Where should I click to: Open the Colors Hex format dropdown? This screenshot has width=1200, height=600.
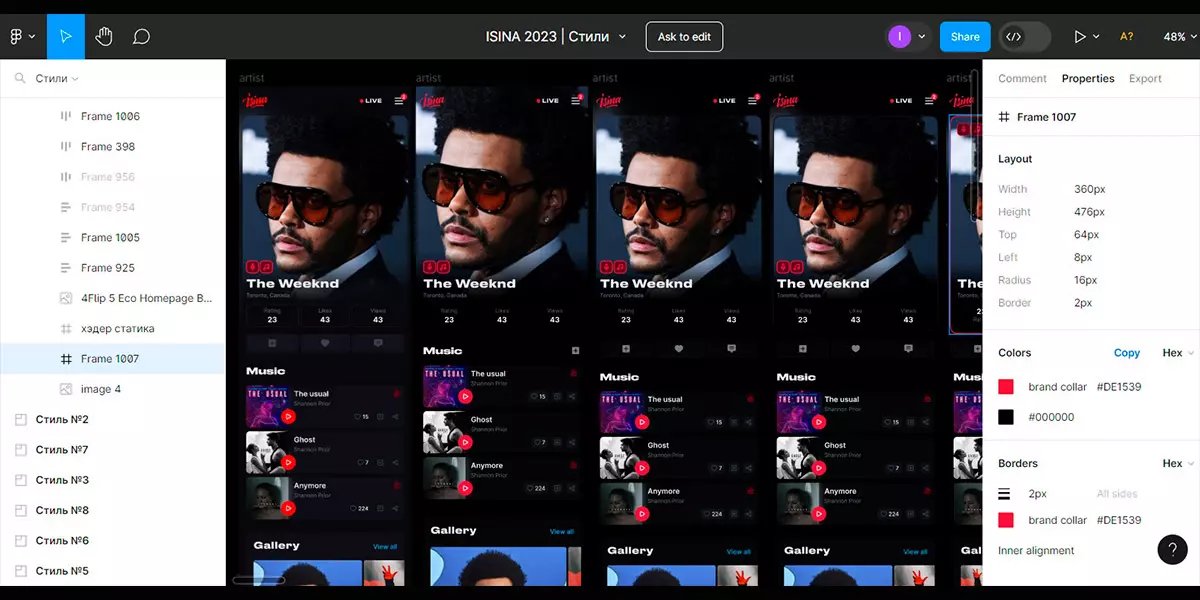(1177, 353)
